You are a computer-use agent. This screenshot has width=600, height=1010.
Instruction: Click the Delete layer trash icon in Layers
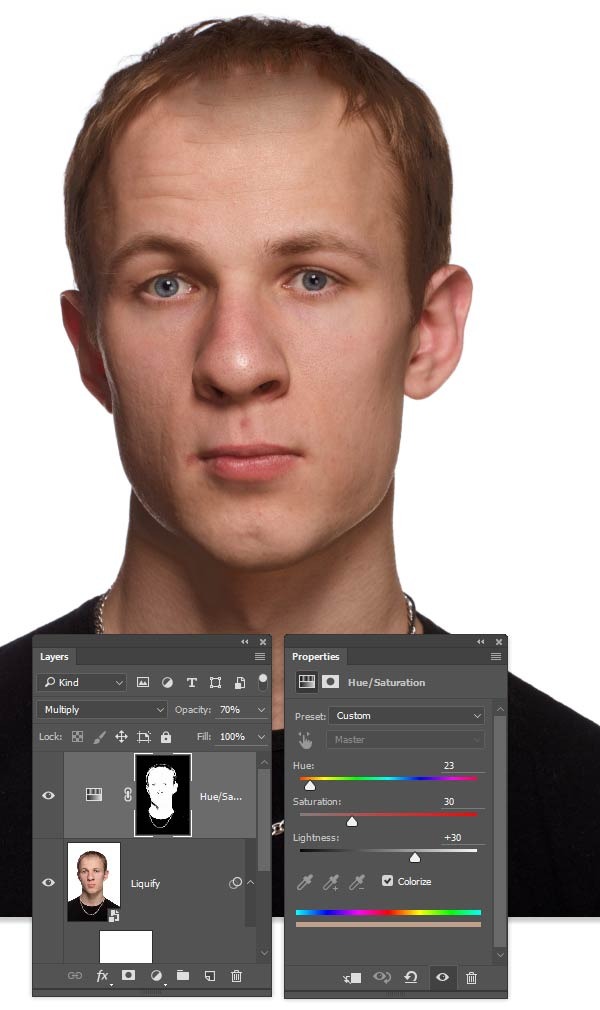237,975
